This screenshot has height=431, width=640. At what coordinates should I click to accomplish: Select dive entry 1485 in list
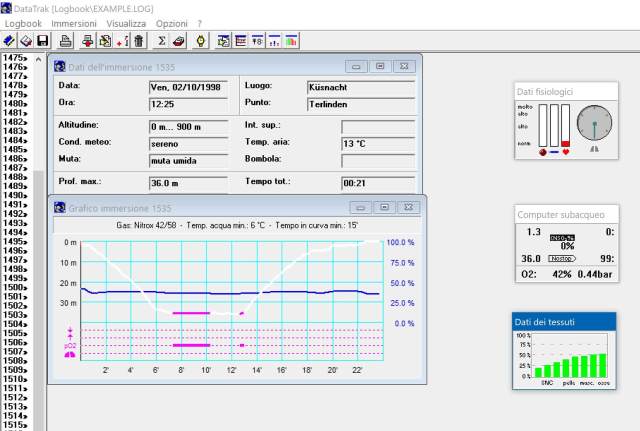(14, 150)
